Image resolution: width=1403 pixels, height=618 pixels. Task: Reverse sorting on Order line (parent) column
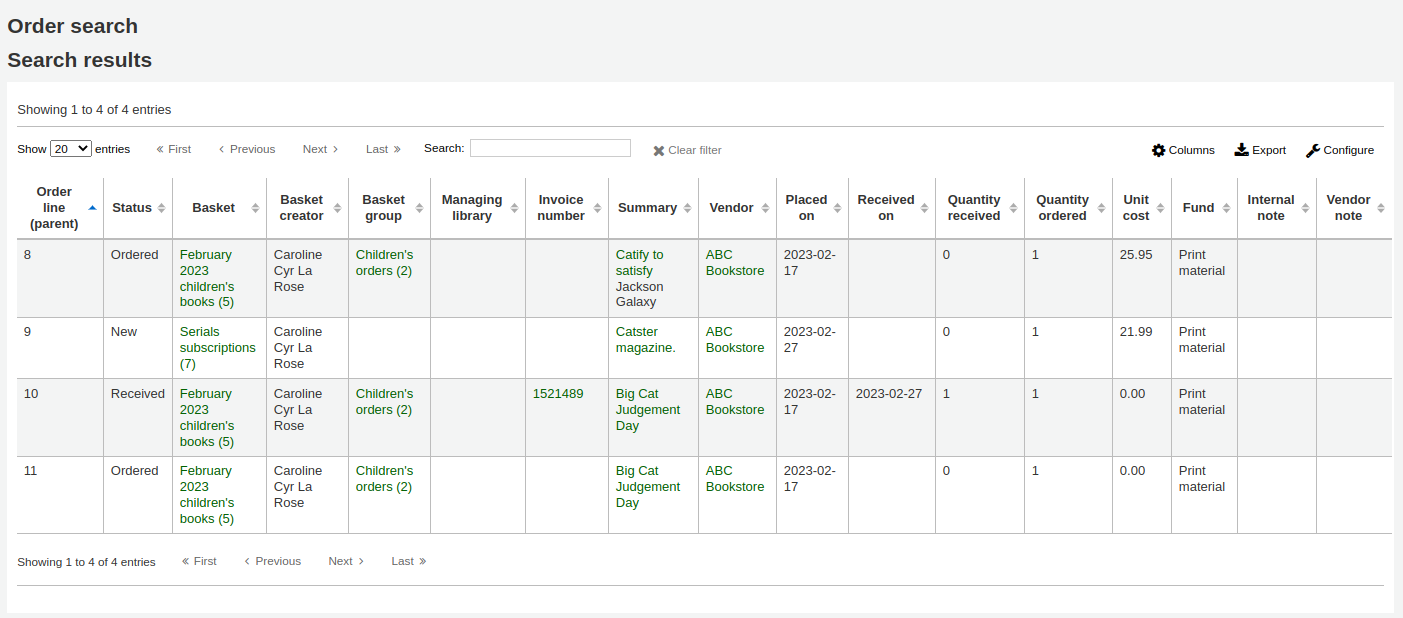pyautogui.click(x=92, y=207)
